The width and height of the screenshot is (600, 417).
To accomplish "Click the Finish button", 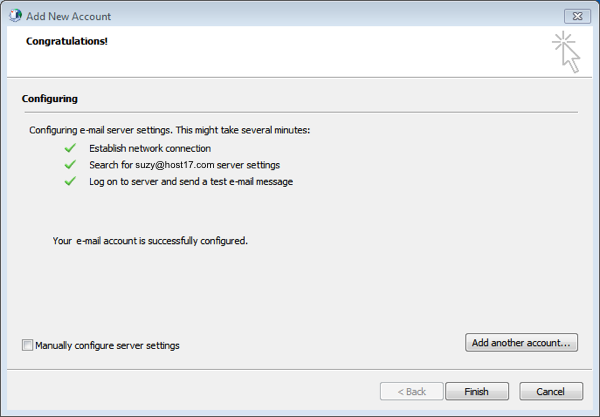I will 477,391.
